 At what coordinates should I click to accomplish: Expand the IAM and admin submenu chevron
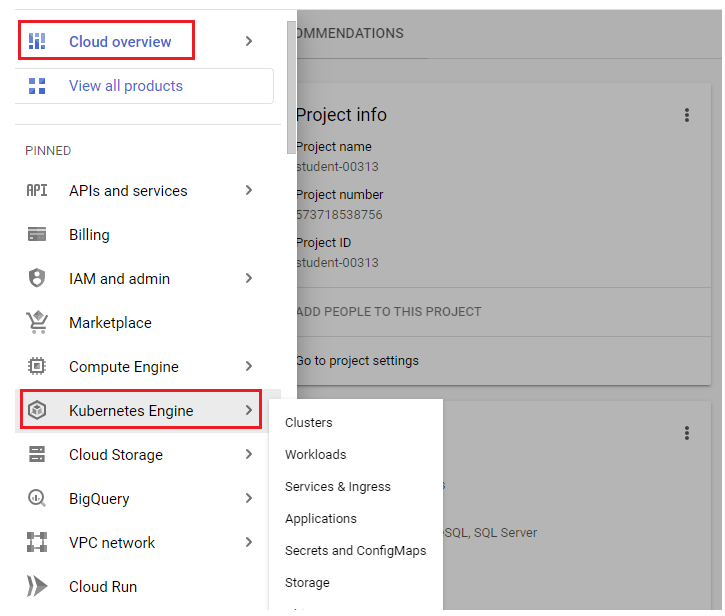pos(249,278)
